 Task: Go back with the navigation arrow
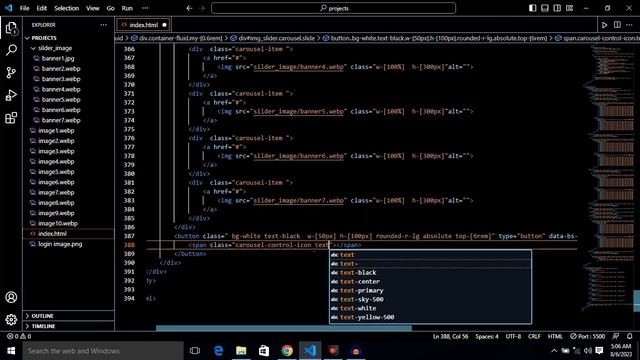pos(189,8)
